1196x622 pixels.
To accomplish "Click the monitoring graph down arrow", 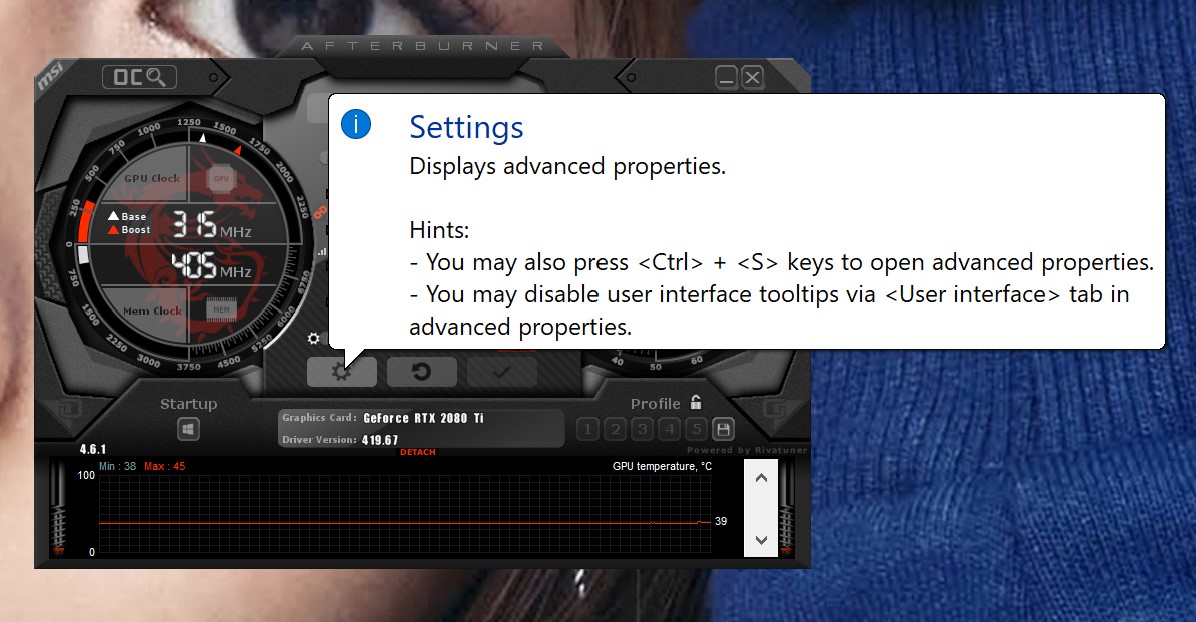I will [760, 540].
